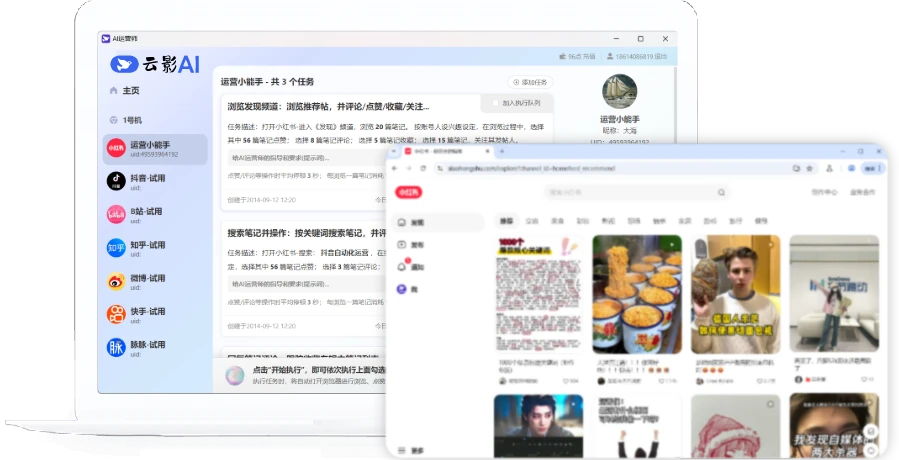Switch to the 美食 category tab
The height and width of the screenshot is (460, 899).
coord(556,220)
